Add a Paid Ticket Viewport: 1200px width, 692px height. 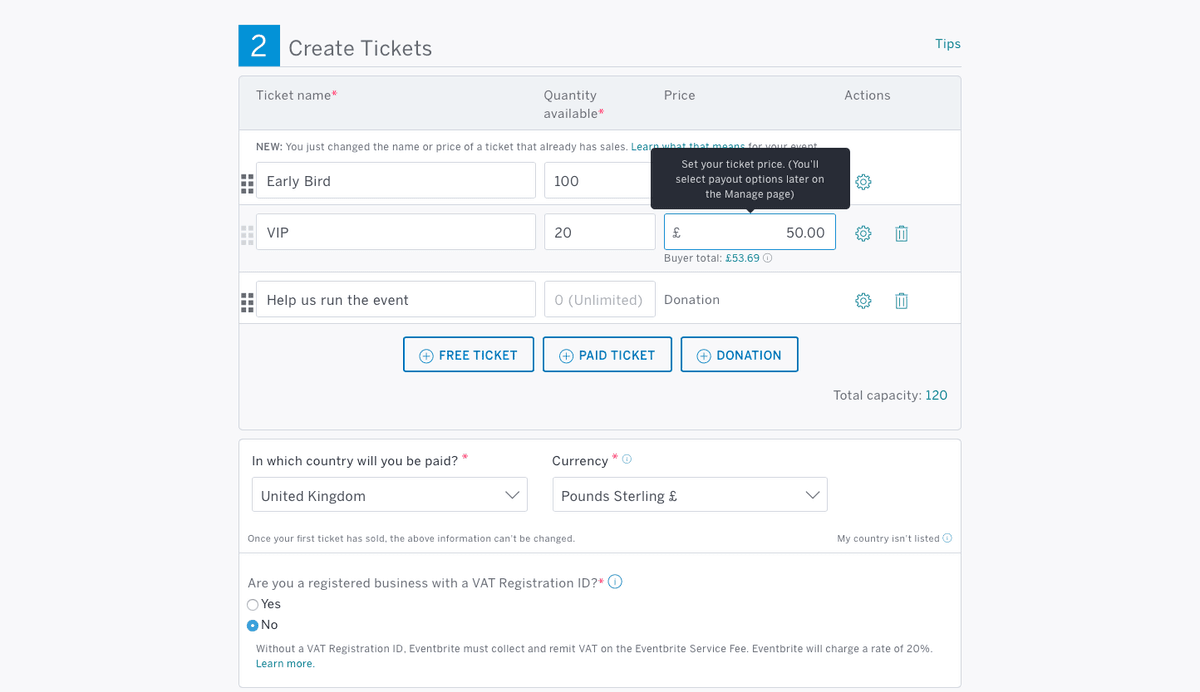tap(607, 355)
